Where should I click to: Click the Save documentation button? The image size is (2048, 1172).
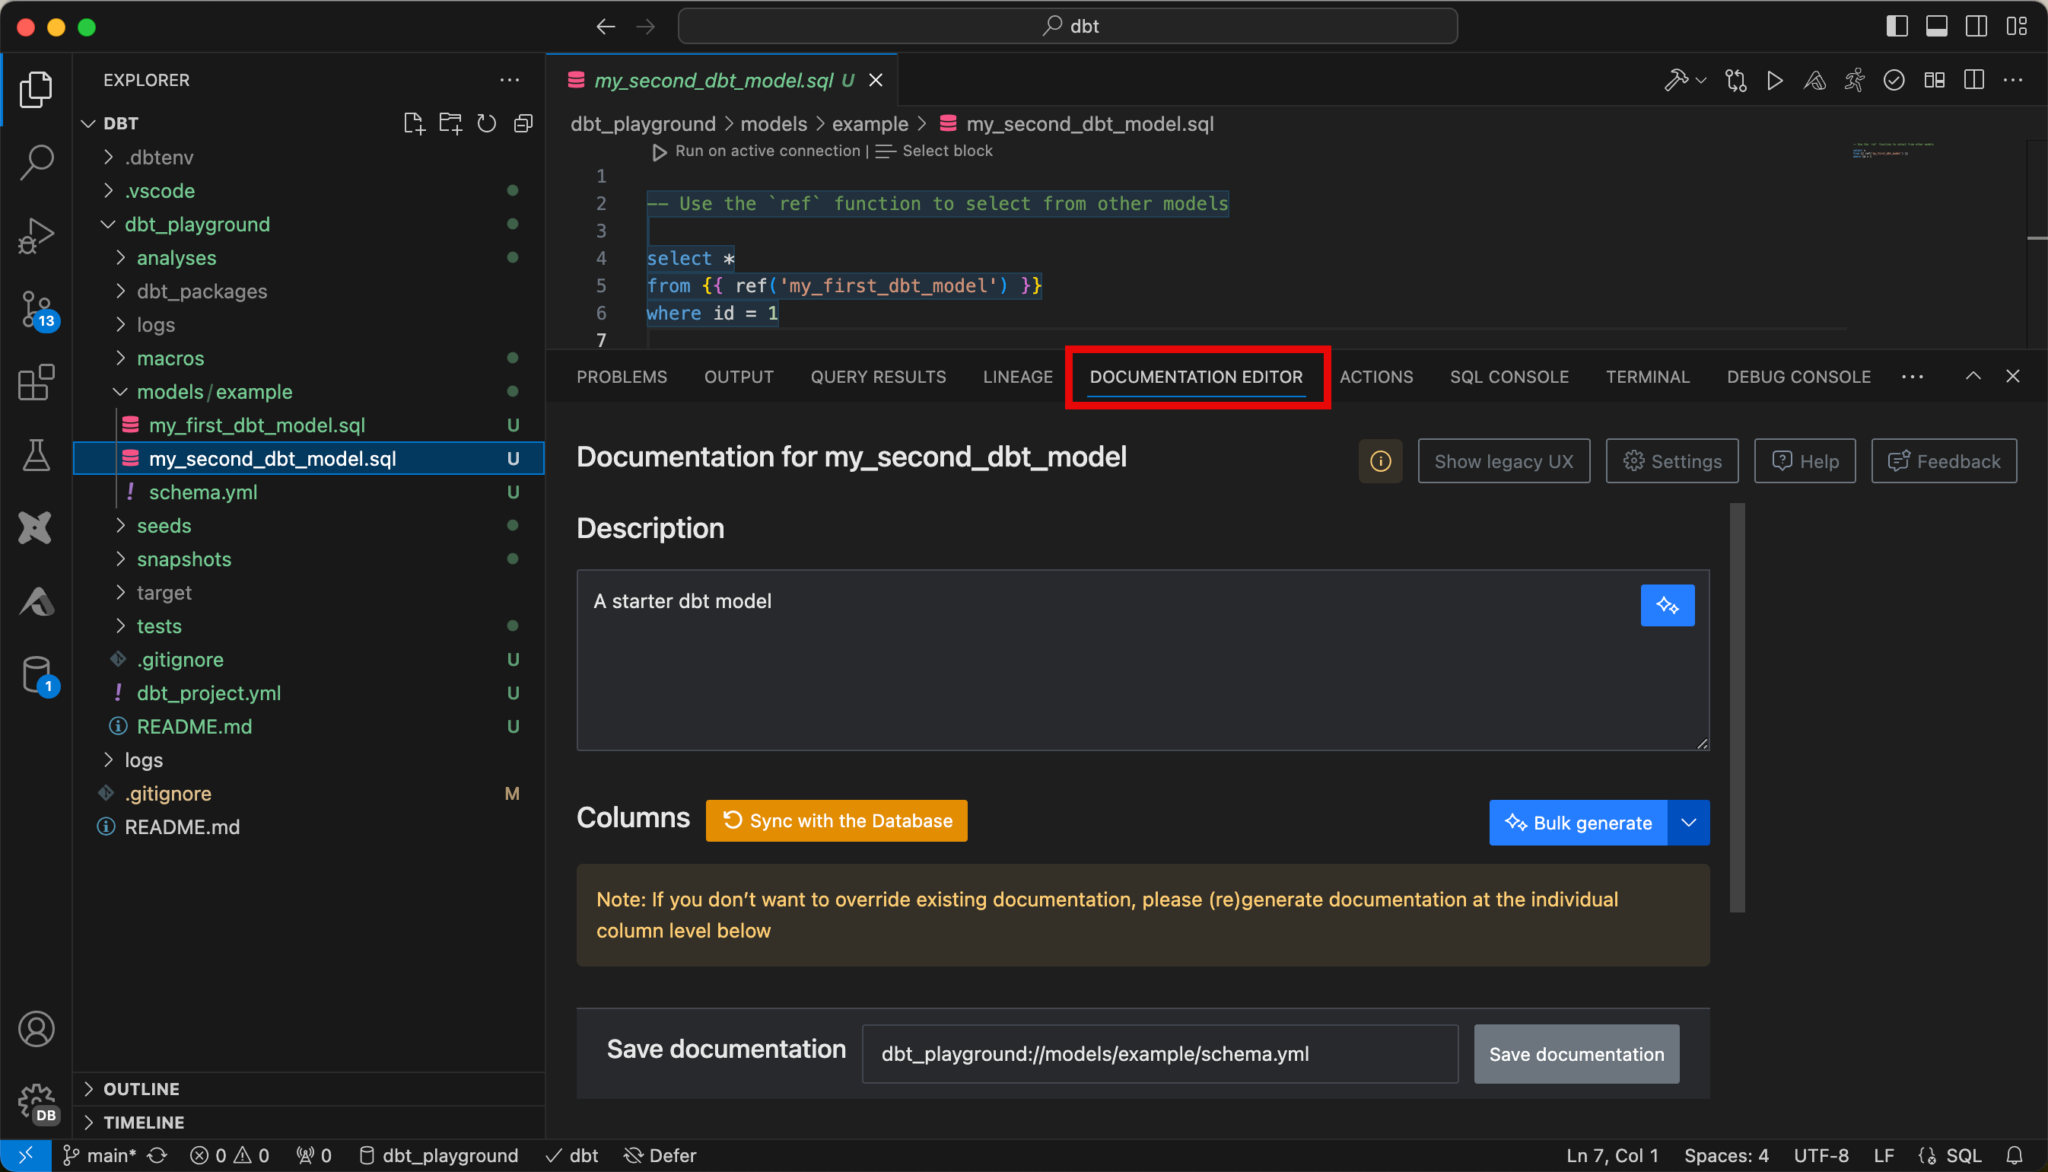(x=1576, y=1054)
